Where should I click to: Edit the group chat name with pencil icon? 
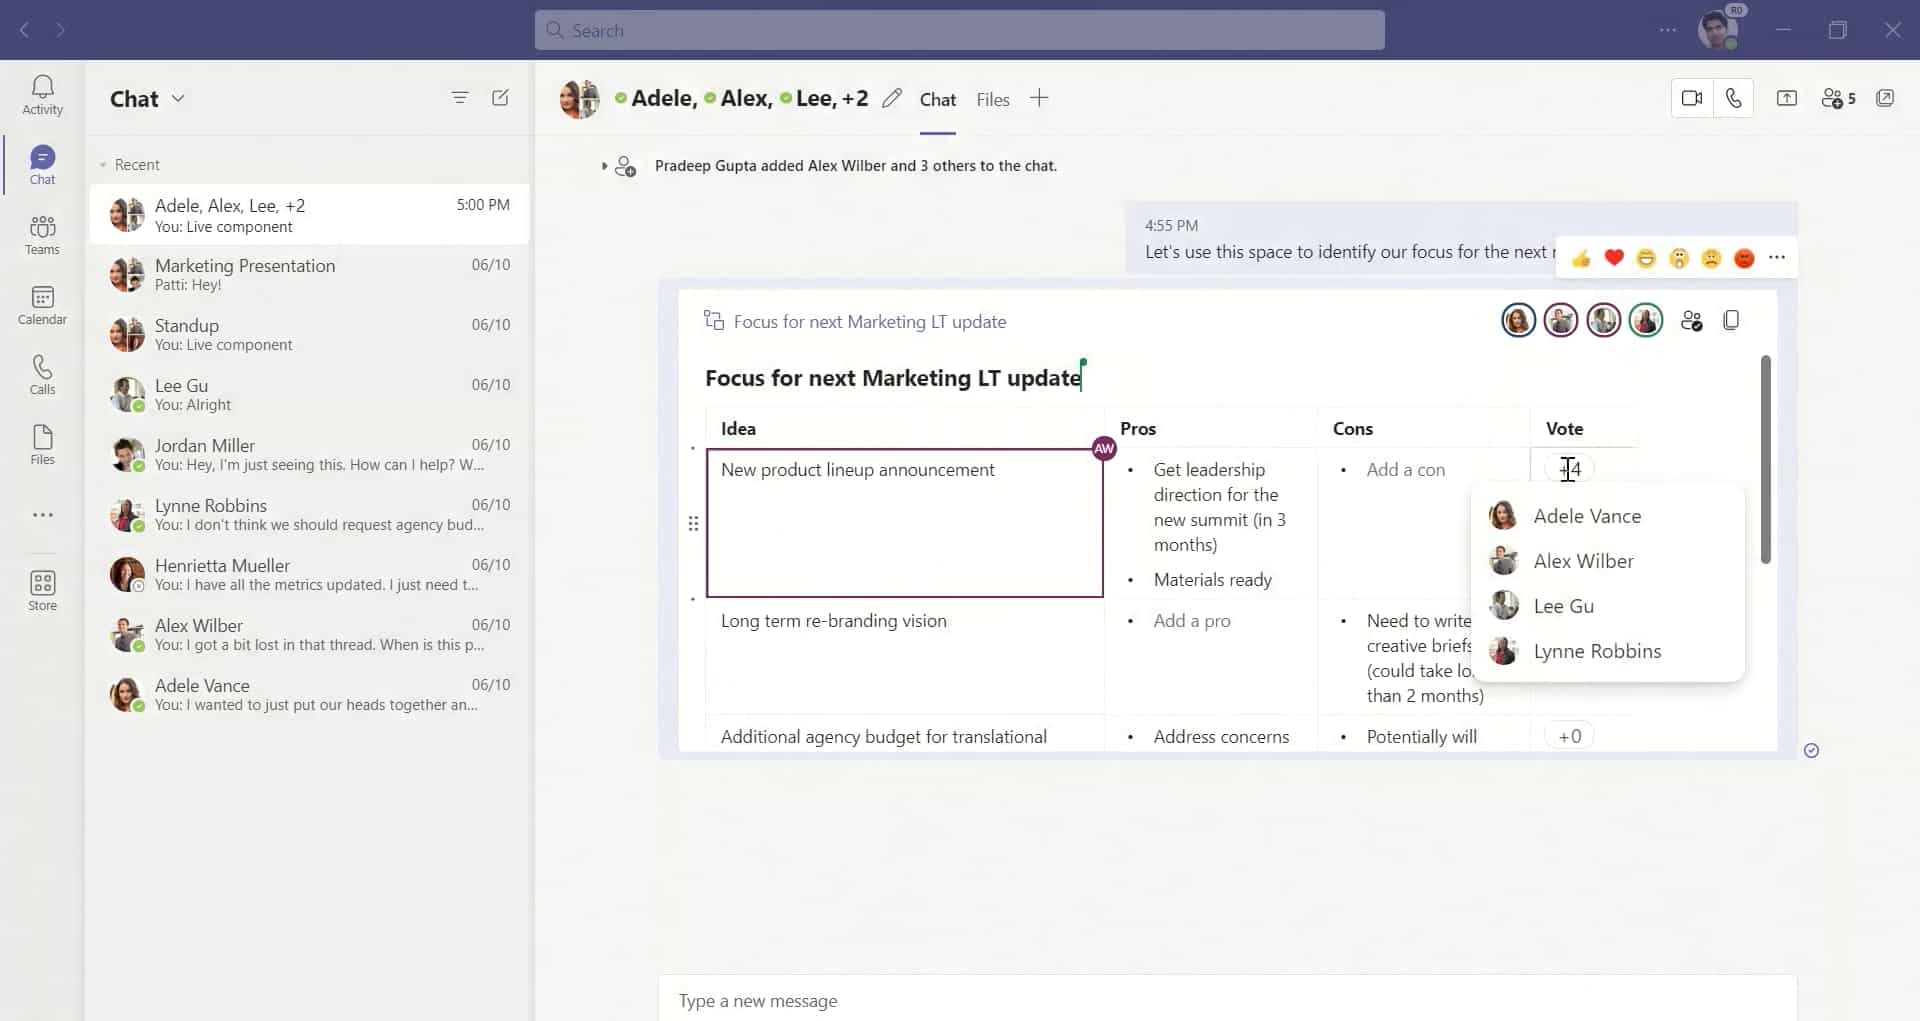pos(892,98)
